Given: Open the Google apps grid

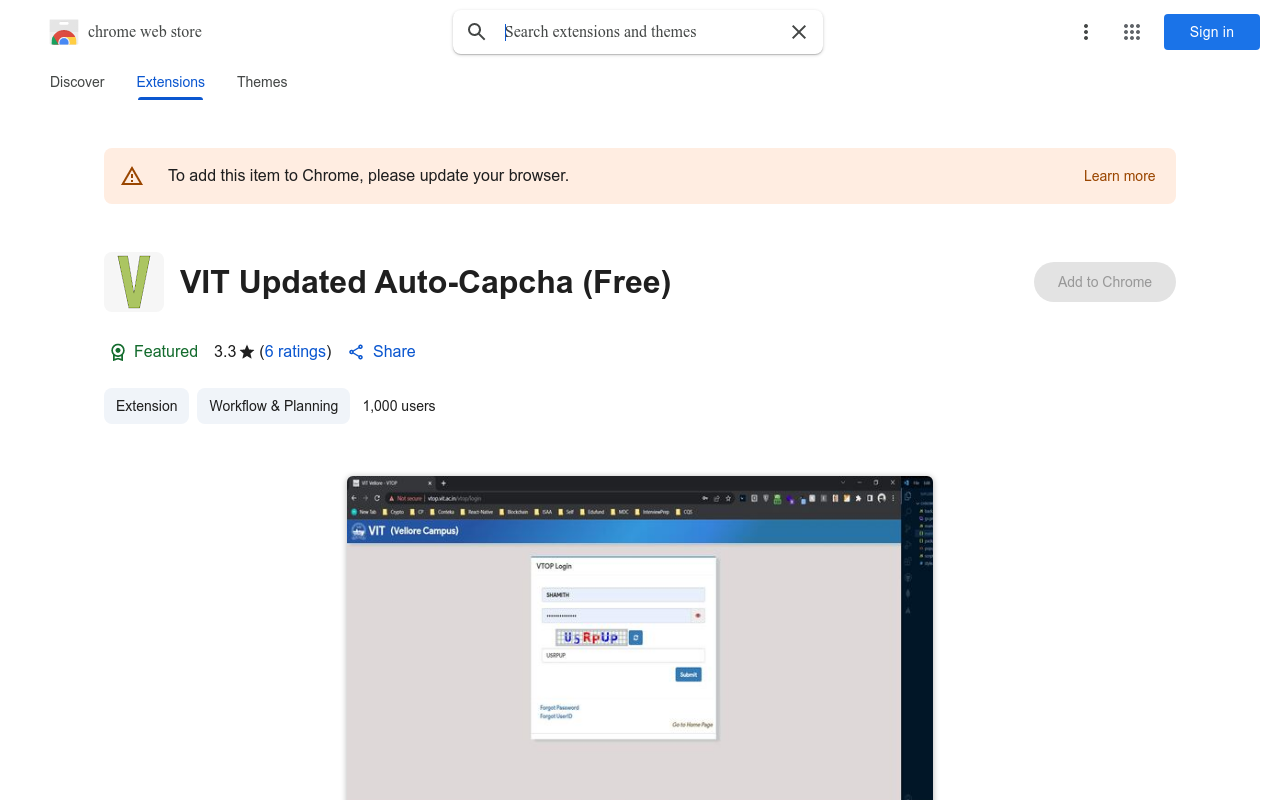Looking at the screenshot, I should click(x=1132, y=32).
